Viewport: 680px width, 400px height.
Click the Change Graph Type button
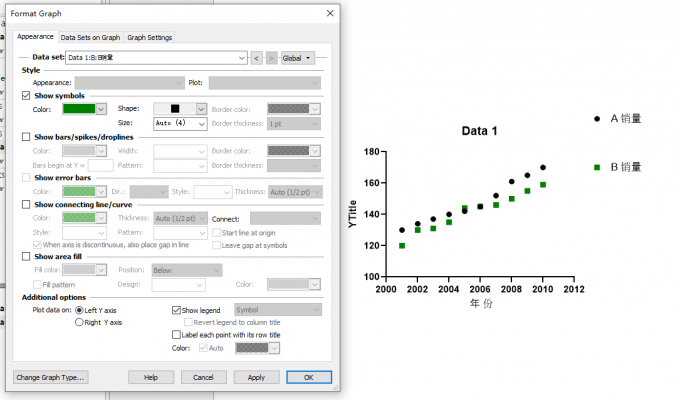point(50,377)
